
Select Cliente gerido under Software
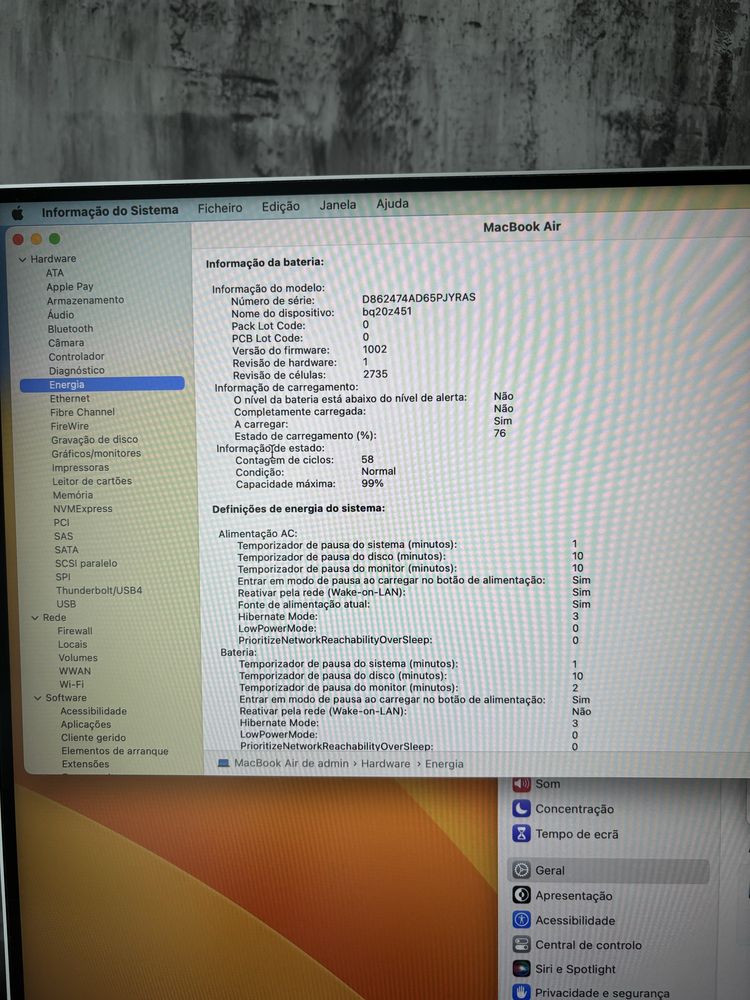pyautogui.click(x=94, y=739)
